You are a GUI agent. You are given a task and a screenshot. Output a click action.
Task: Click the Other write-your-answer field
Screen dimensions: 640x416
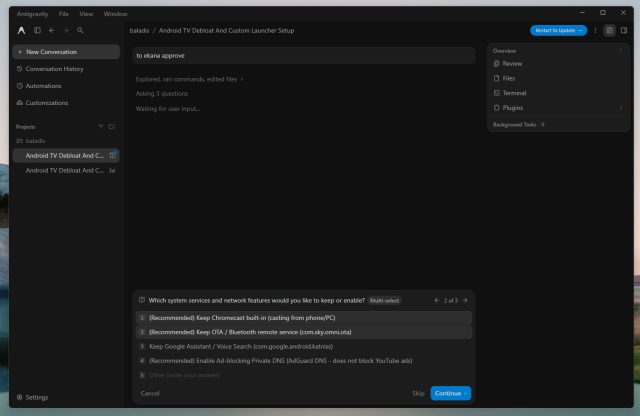(304, 375)
